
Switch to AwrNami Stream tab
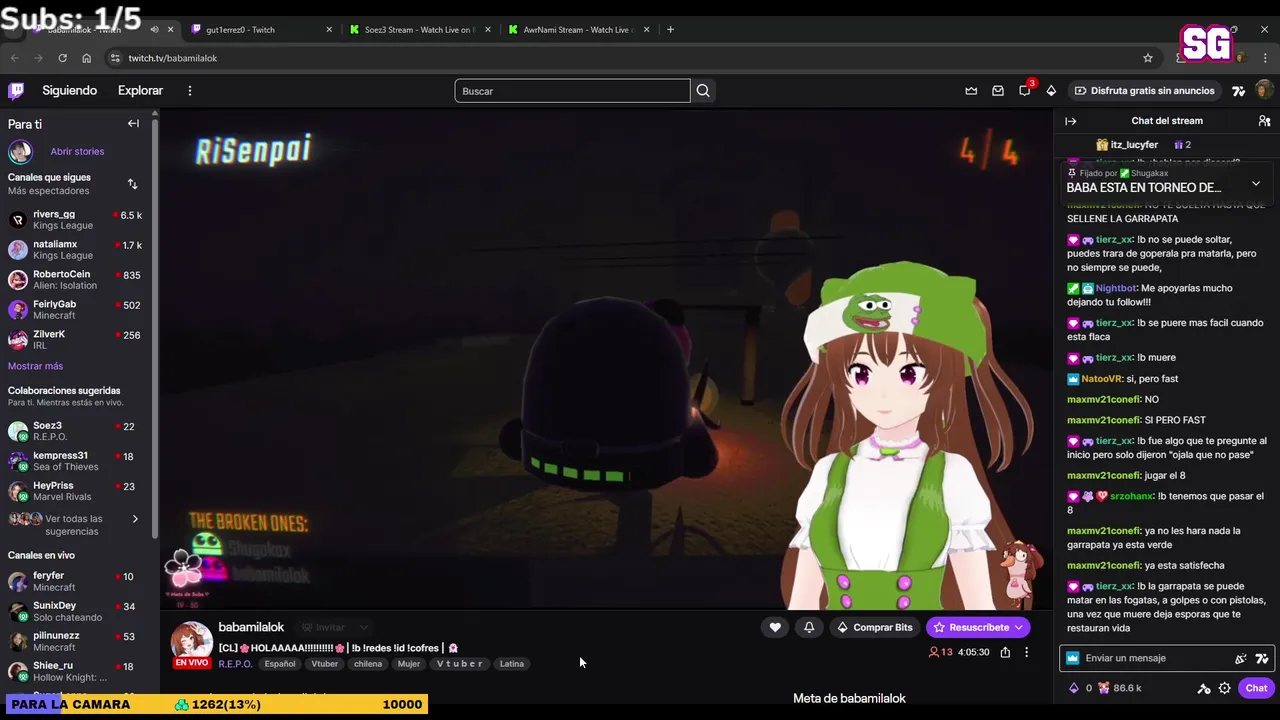click(x=578, y=29)
